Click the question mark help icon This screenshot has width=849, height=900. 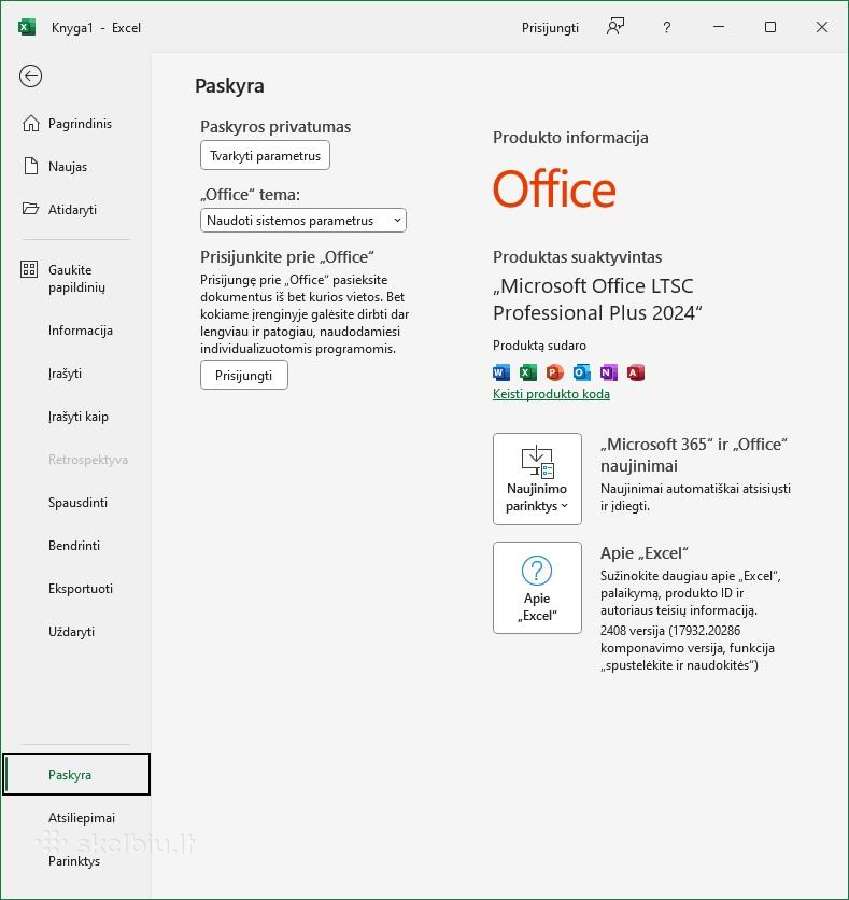[x=666, y=27]
